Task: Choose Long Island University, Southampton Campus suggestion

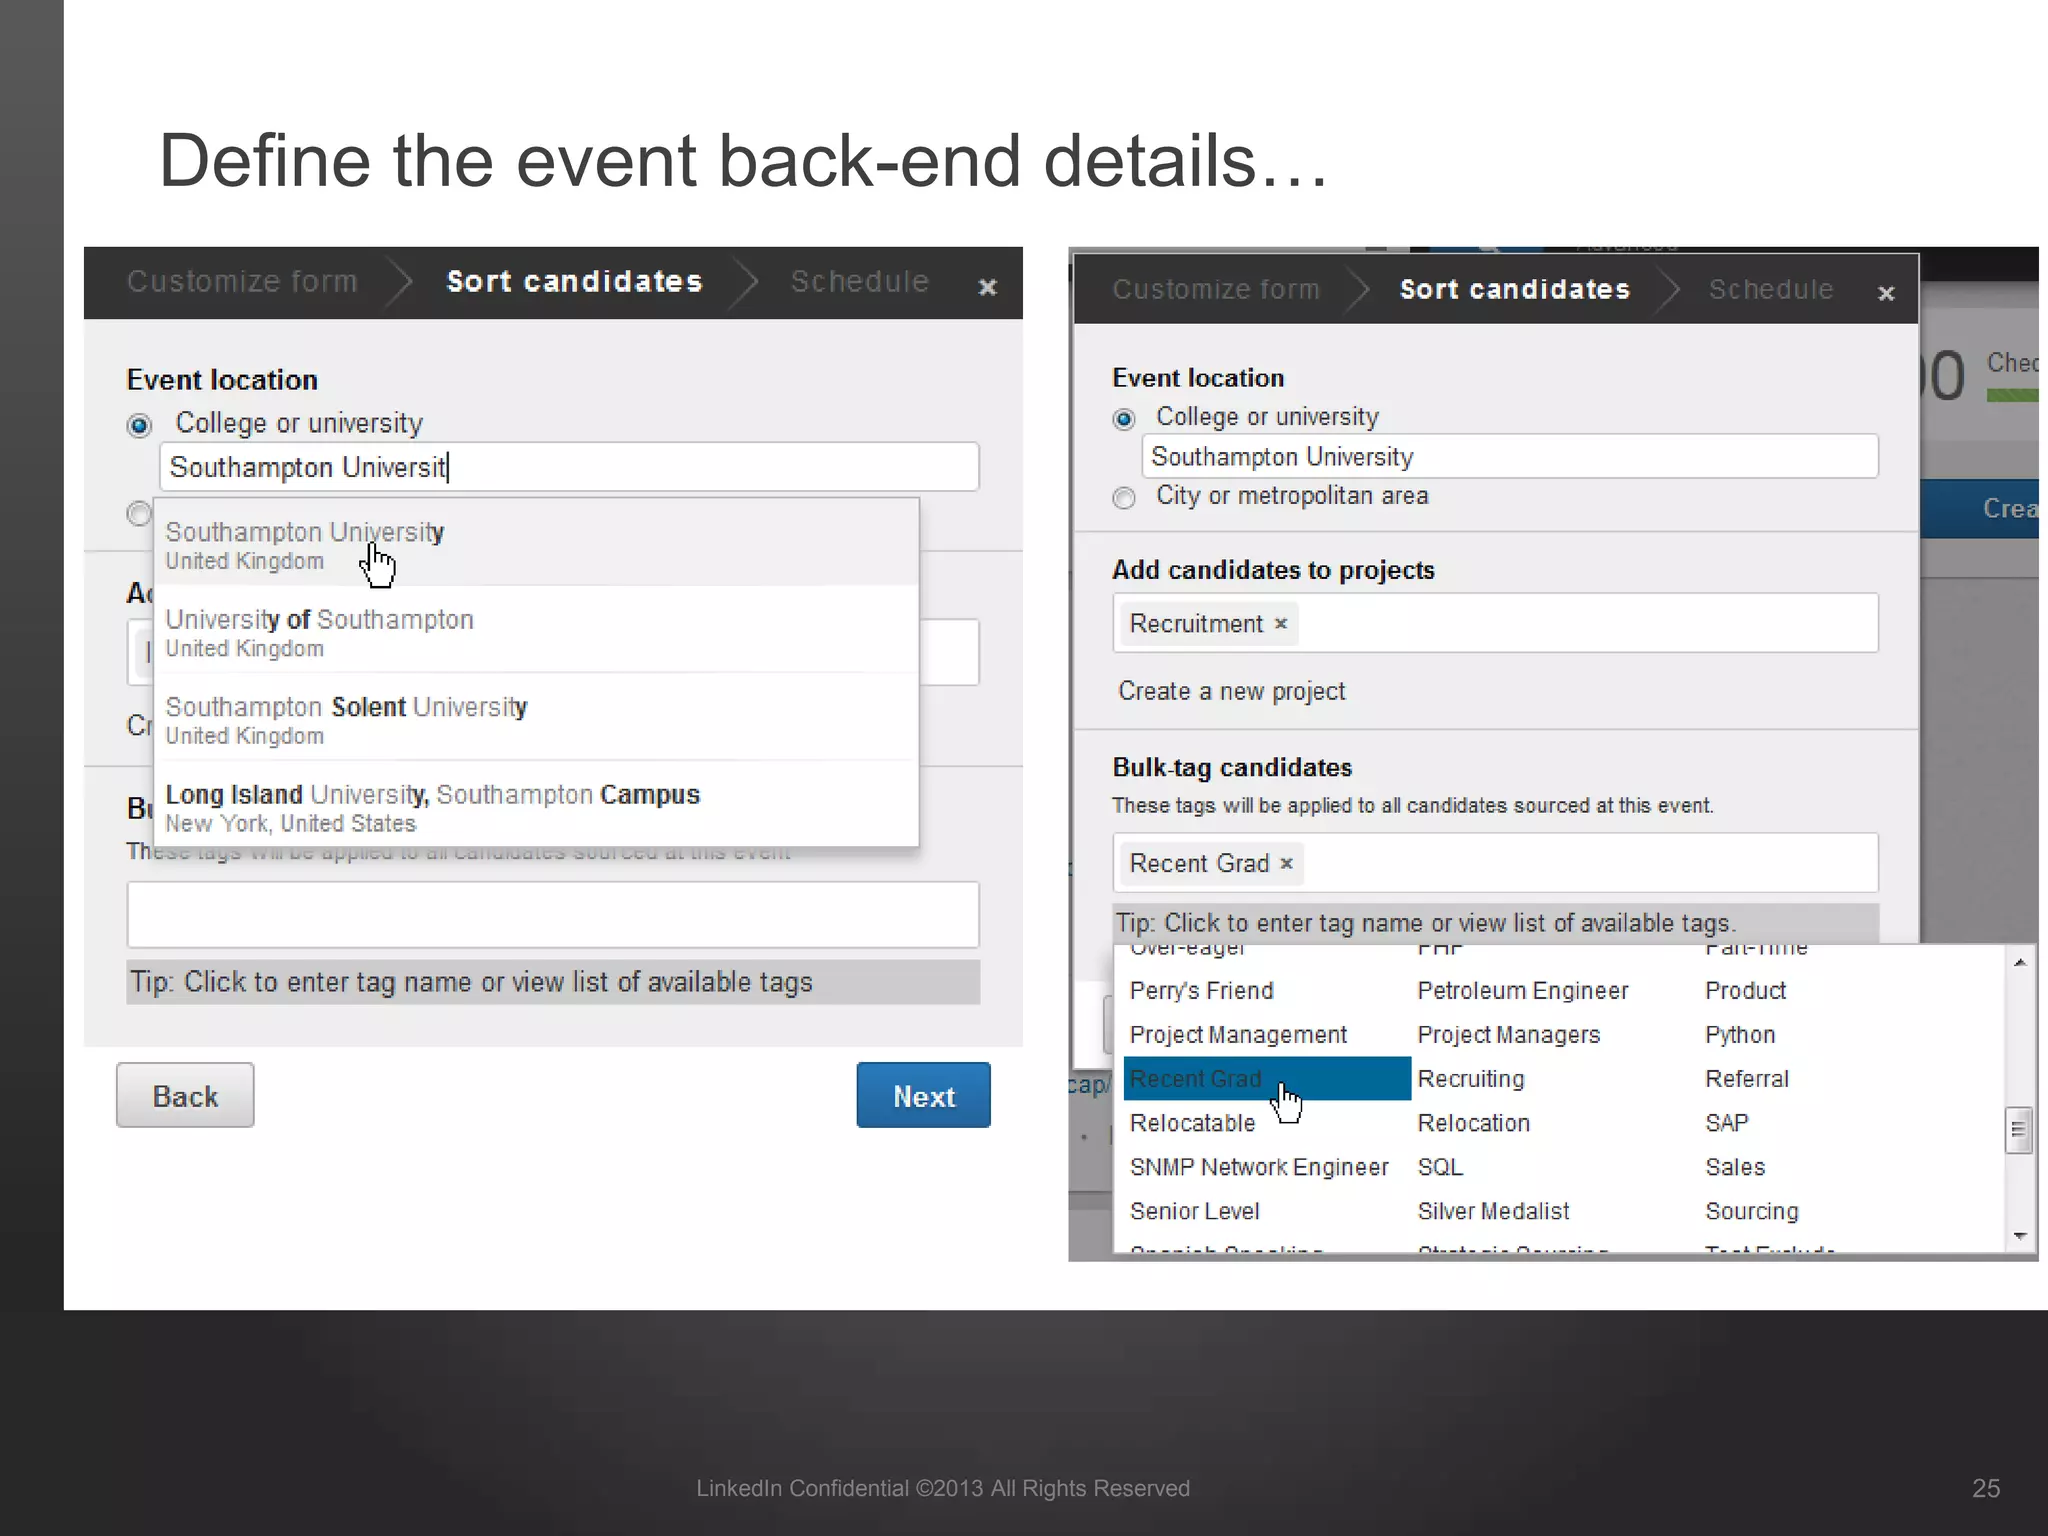Action: coord(537,806)
